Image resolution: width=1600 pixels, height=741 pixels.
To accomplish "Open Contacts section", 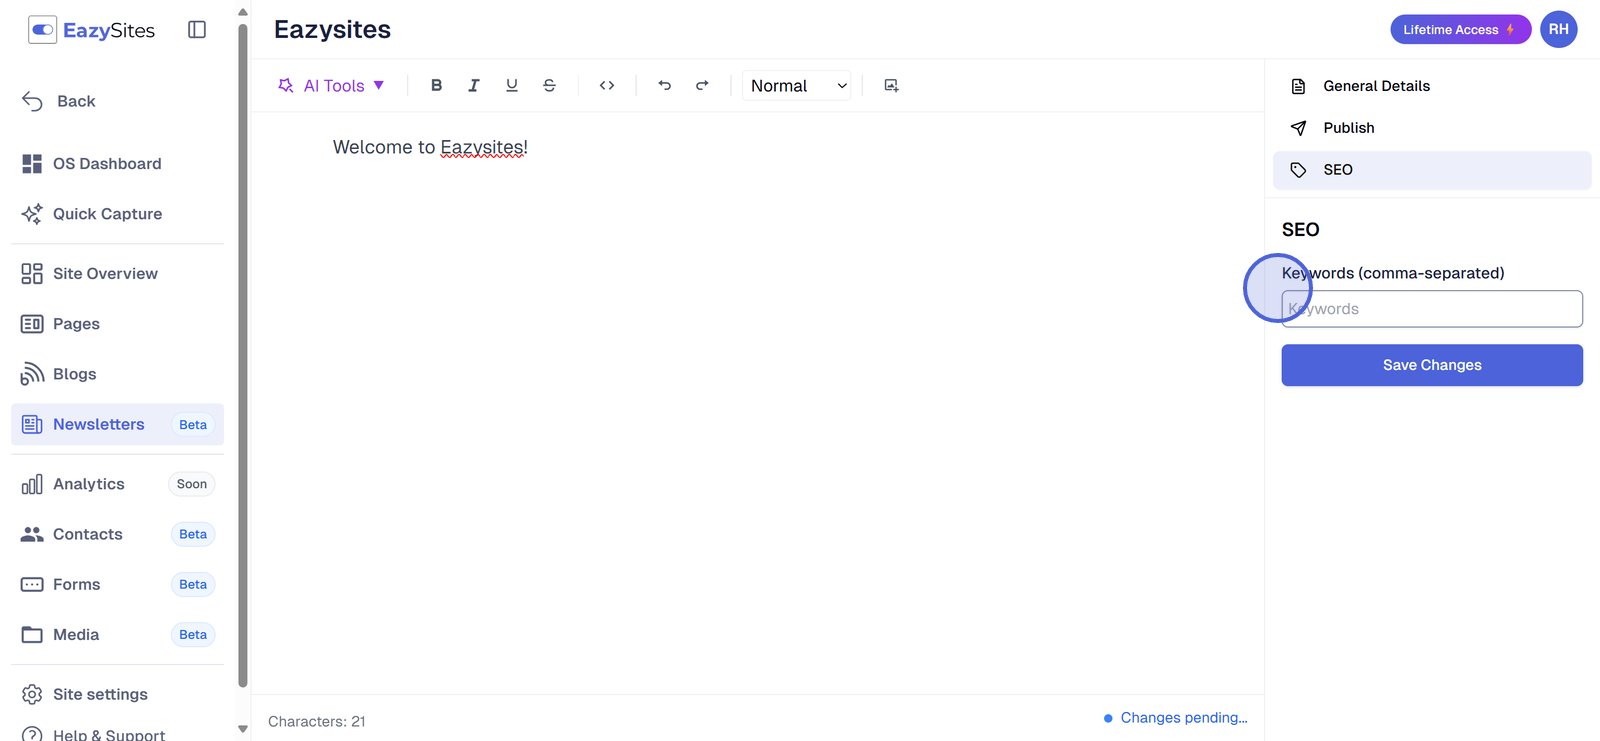I will [117, 534].
